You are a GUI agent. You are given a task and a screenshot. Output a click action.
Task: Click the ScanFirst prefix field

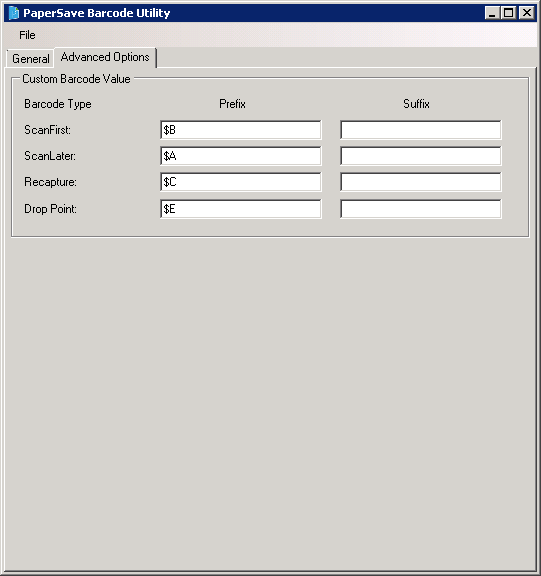pyautogui.click(x=241, y=130)
